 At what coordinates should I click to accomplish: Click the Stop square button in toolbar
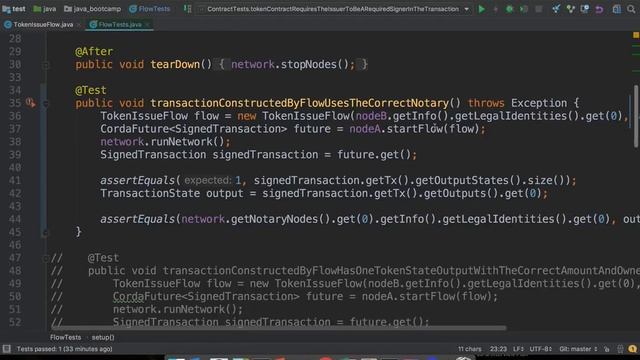tap(539, 9)
